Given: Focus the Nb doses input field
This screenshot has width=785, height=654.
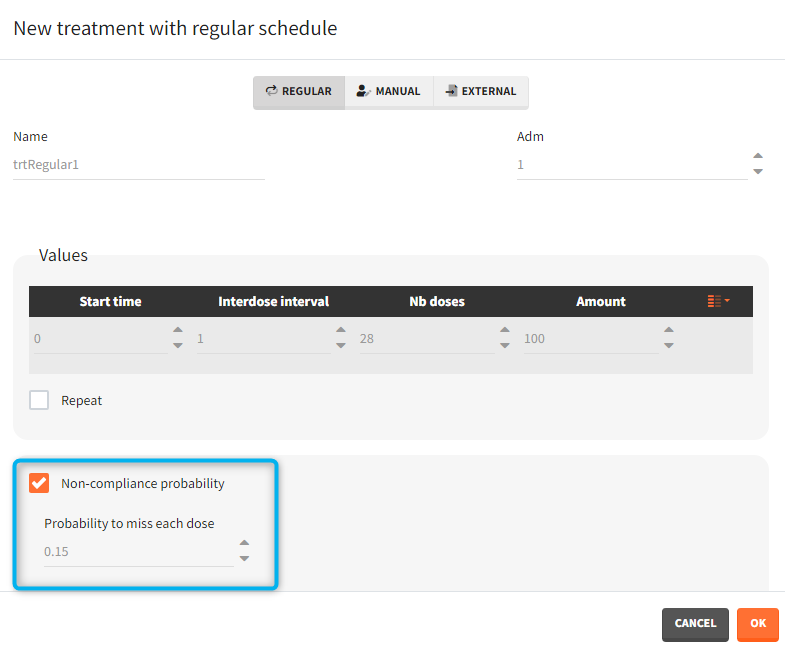Looking at the screenshot, I should point(426,339).
